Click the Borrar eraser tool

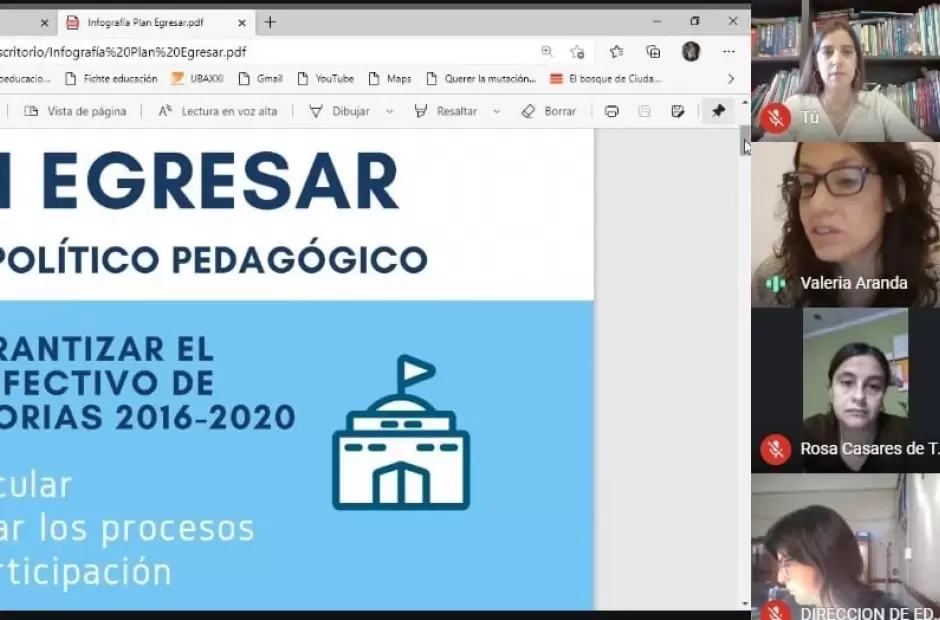click(x=549, y=111)
